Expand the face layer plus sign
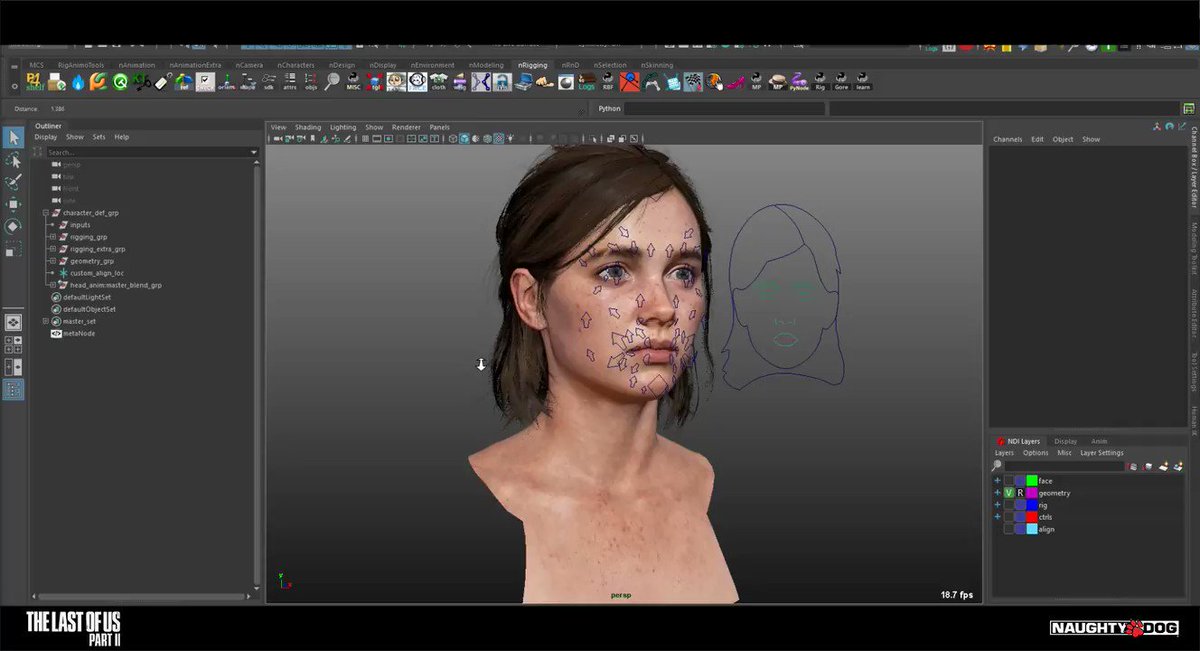Viewport: 1200px width, 651px height. [x=997, y=481]
